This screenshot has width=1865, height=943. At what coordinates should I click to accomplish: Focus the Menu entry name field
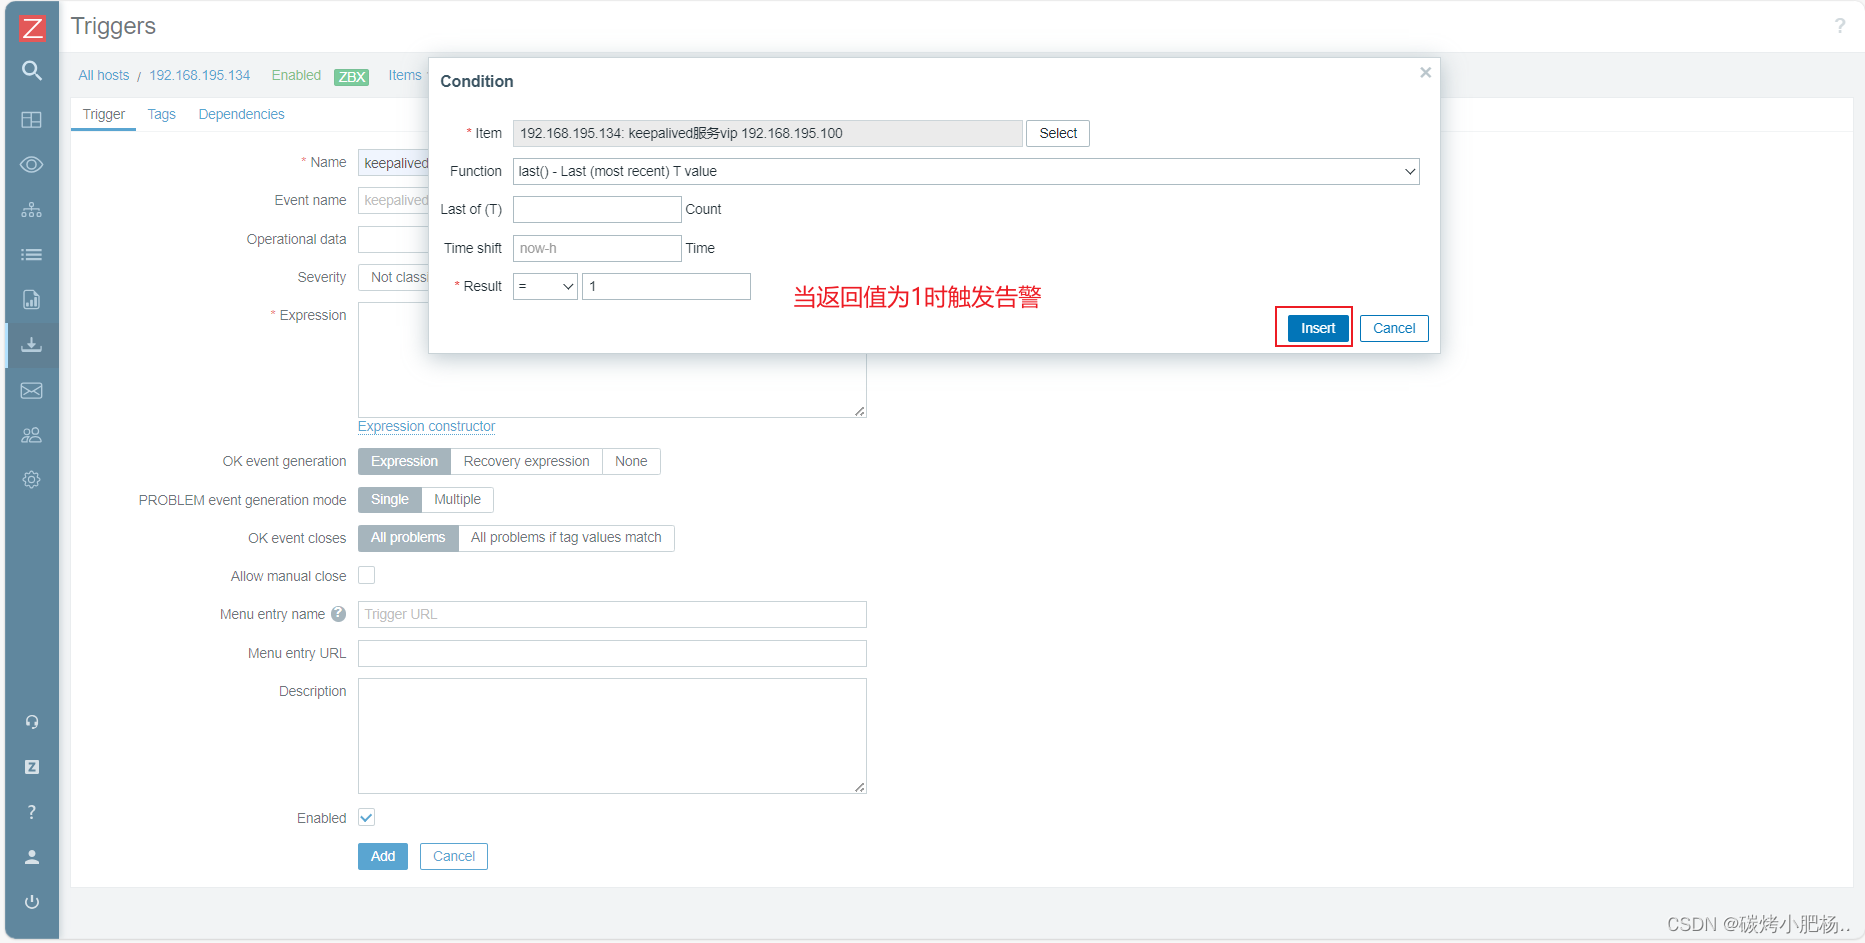612,614
